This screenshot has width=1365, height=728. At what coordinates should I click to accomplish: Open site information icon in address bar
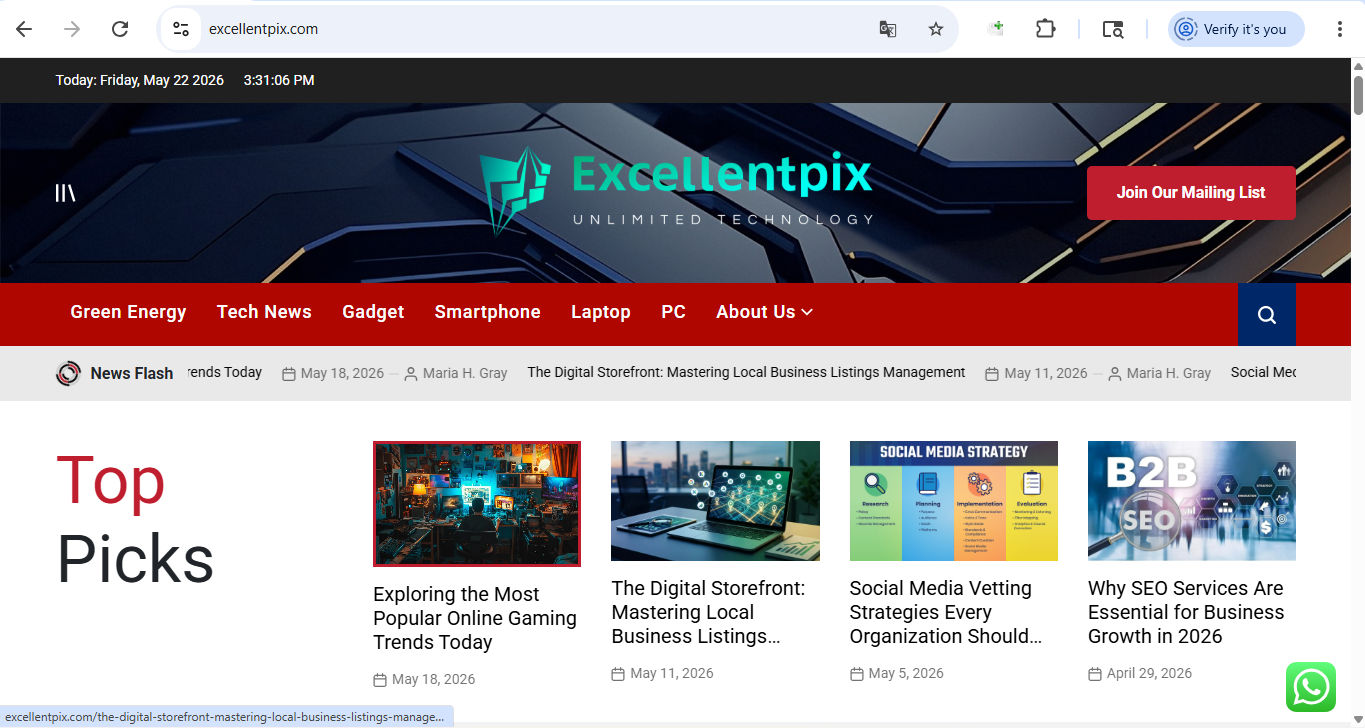[181, 29]
